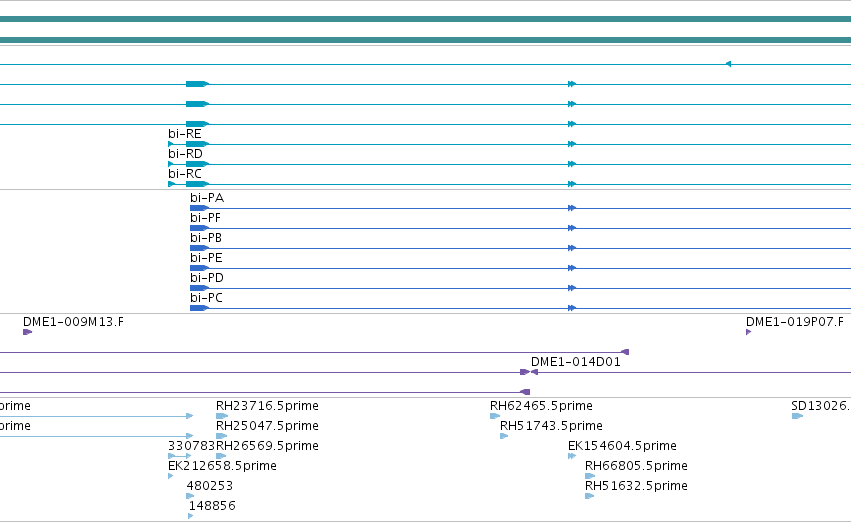Click the RH66805.5prime arrow glyph
Image resolution: width=851 pixels, height=522 pixels.
pyautogui.click(x=590, y=476)
